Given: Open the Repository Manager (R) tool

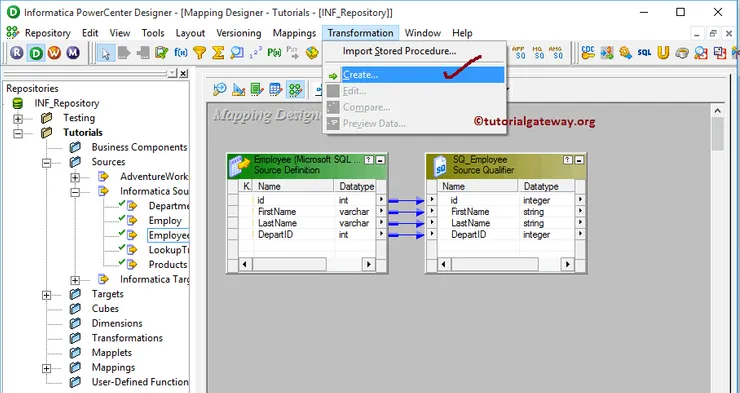Looking at the screenshot, I should tap(17, 53).
